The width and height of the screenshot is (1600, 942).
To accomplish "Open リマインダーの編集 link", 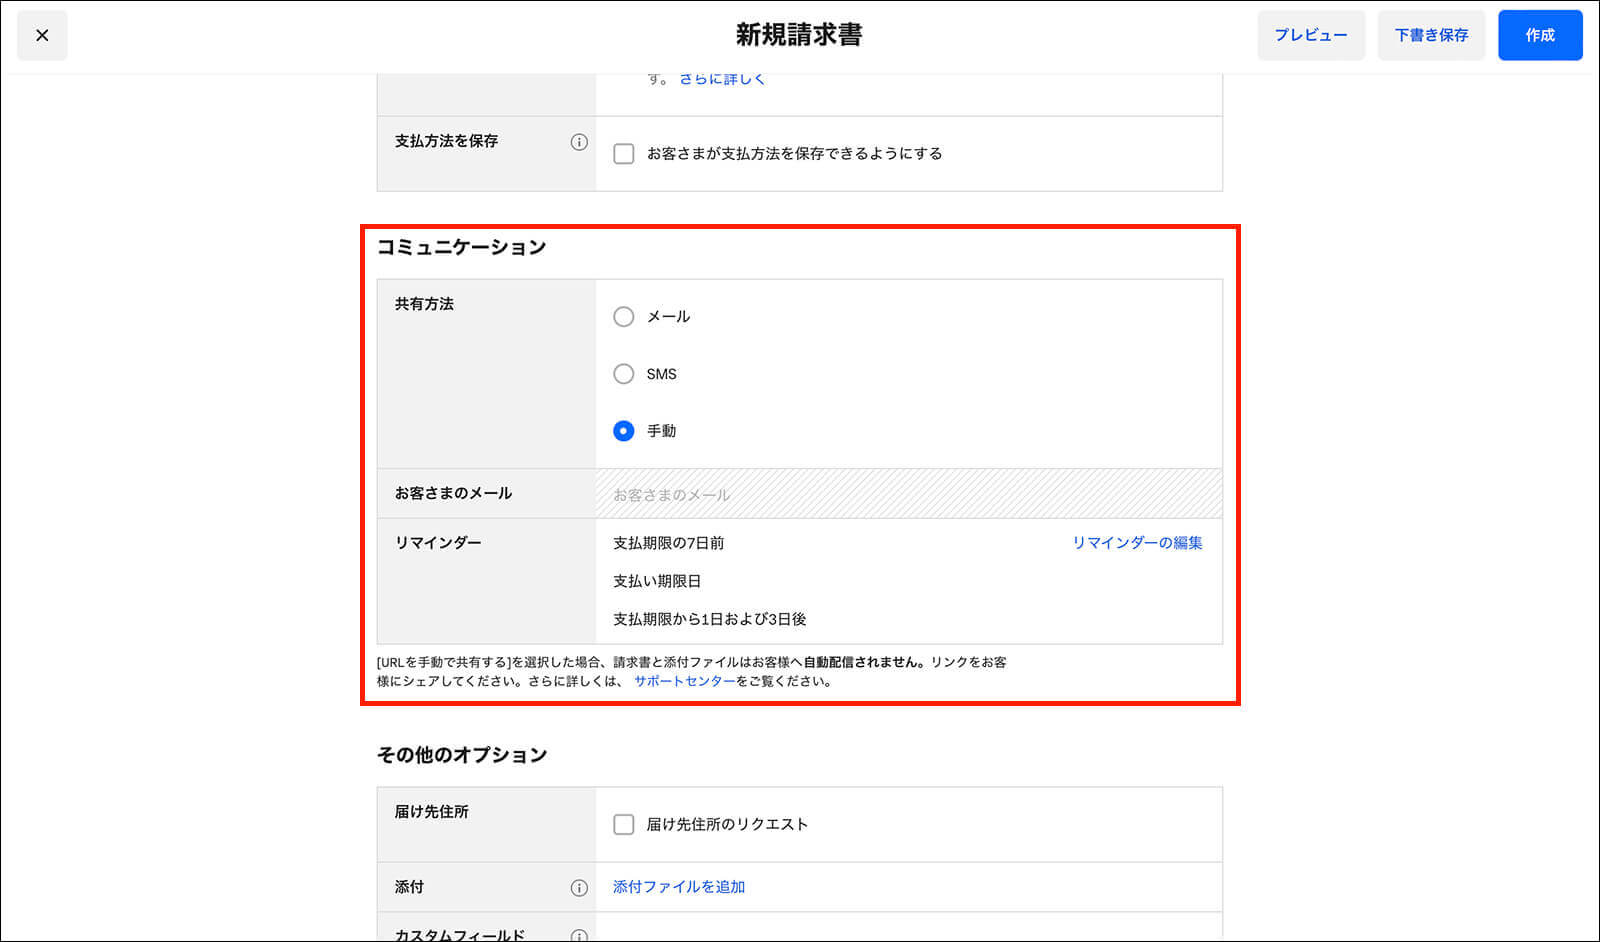I will pyautogui.click(x=1137, y=543).
